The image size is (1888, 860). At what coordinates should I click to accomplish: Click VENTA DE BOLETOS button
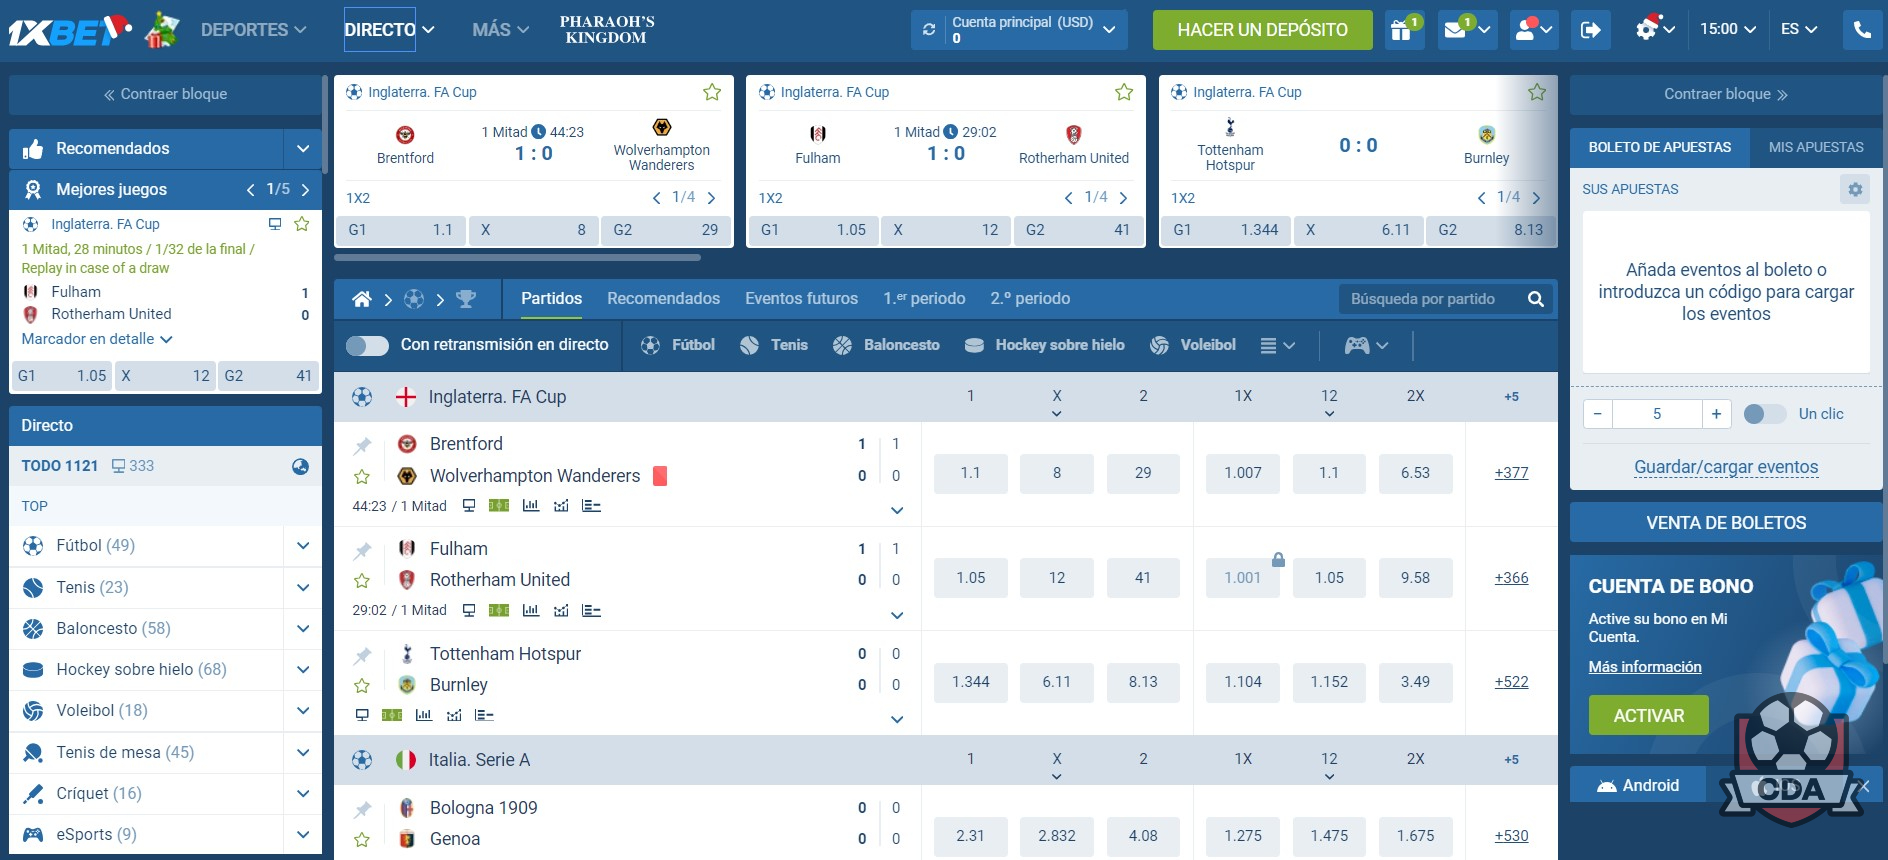click(1726, 523)
